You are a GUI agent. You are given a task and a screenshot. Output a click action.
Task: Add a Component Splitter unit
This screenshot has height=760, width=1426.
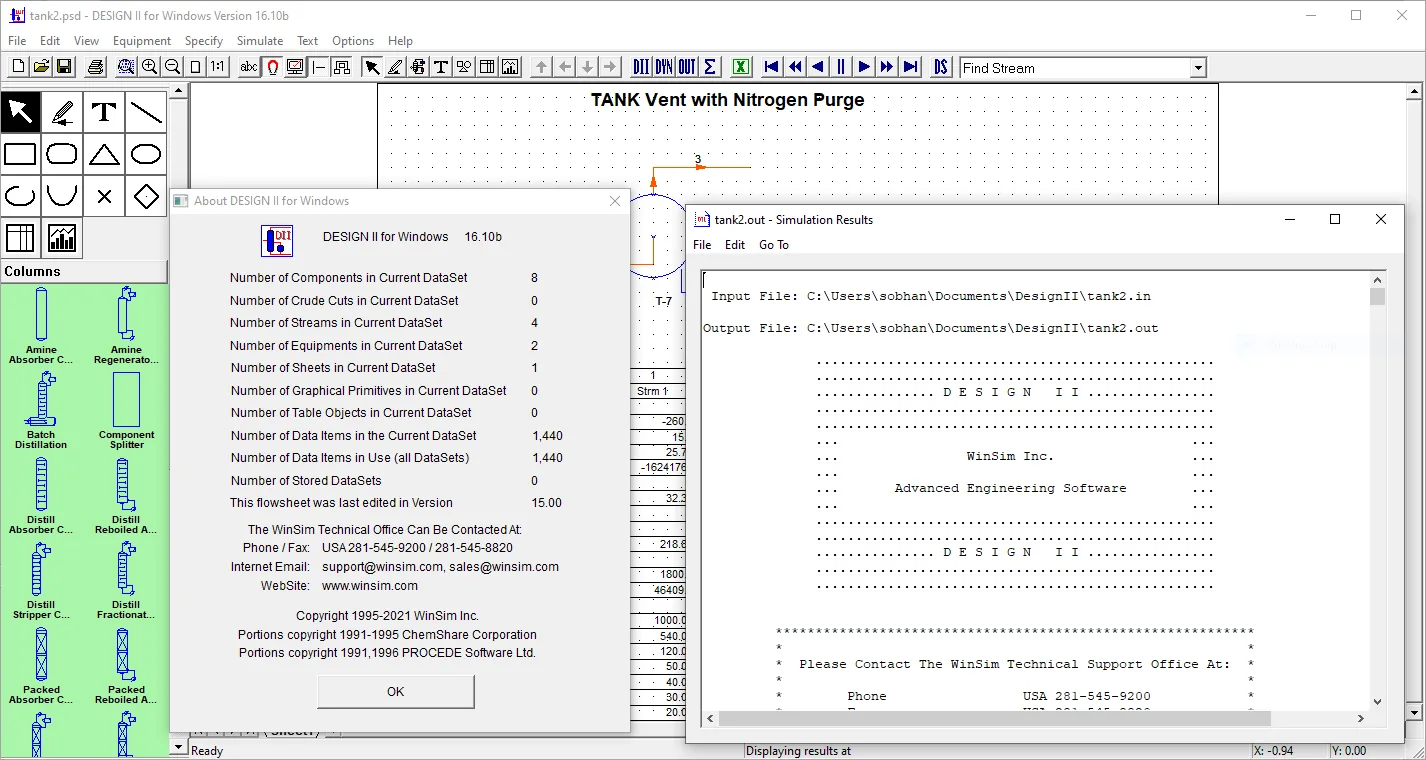(126, 410)
